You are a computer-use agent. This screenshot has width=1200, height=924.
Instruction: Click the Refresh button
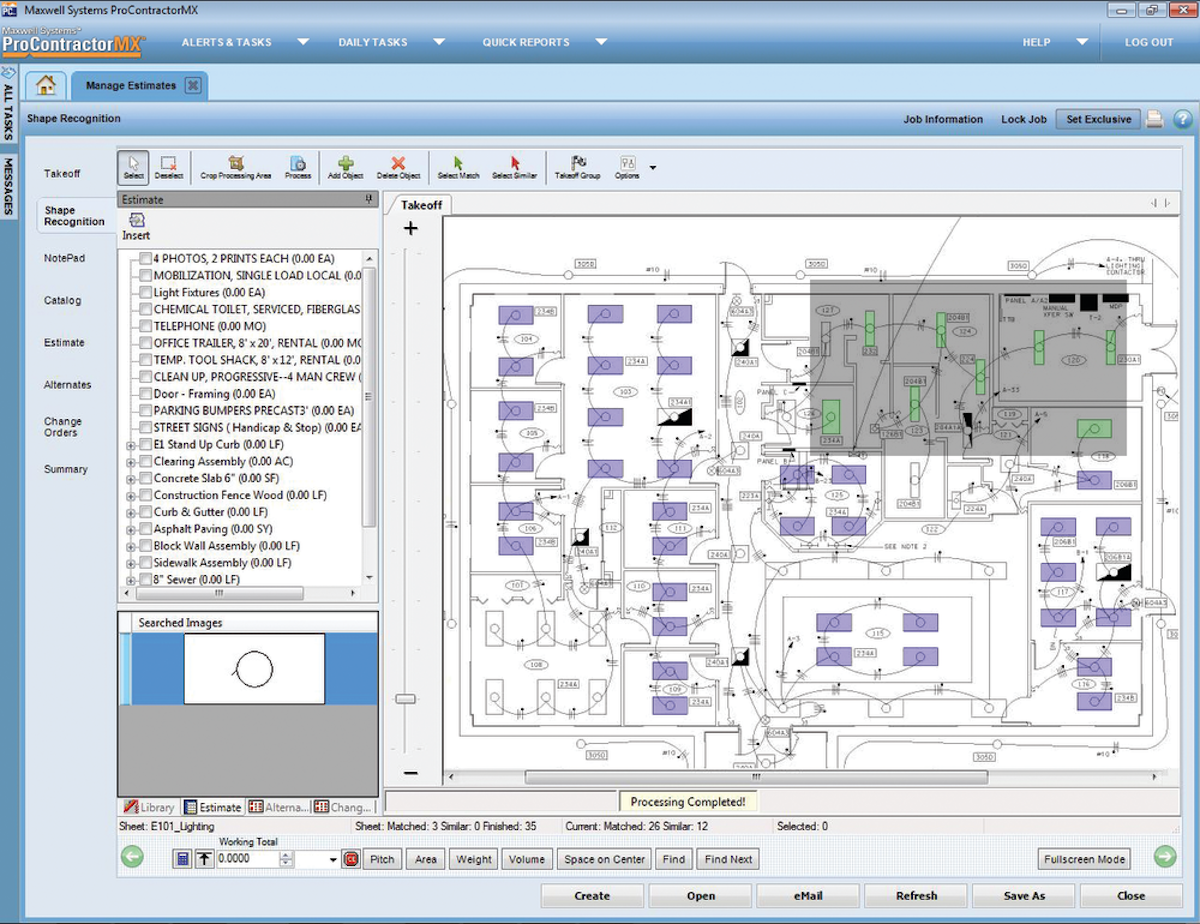[x=915, y=895]
